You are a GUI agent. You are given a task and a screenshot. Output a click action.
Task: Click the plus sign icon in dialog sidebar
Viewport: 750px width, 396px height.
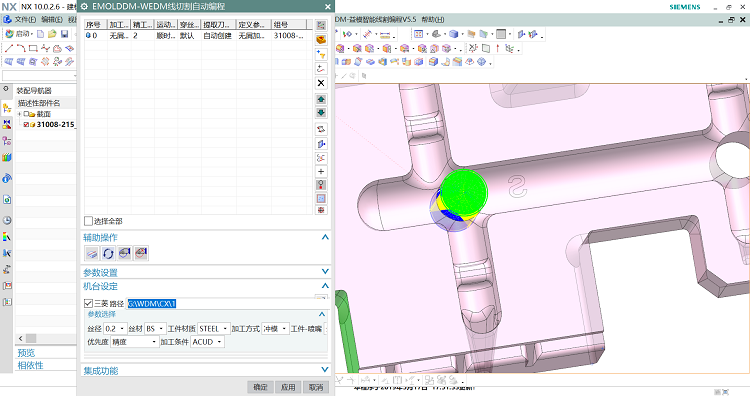click(321, 171)
